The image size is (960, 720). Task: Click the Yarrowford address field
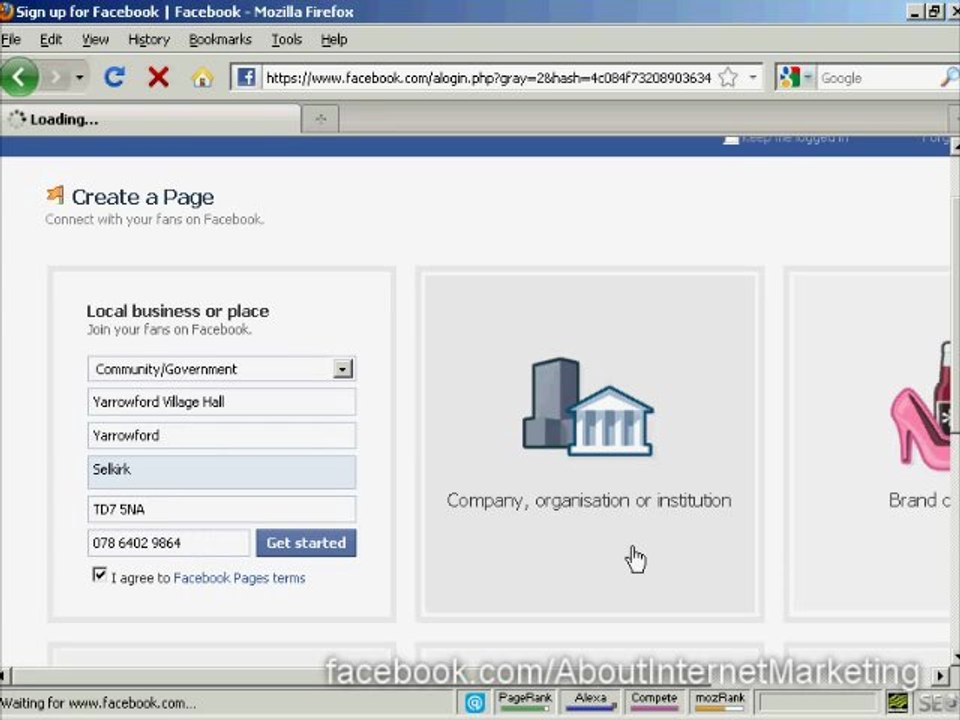pos(221,435)
